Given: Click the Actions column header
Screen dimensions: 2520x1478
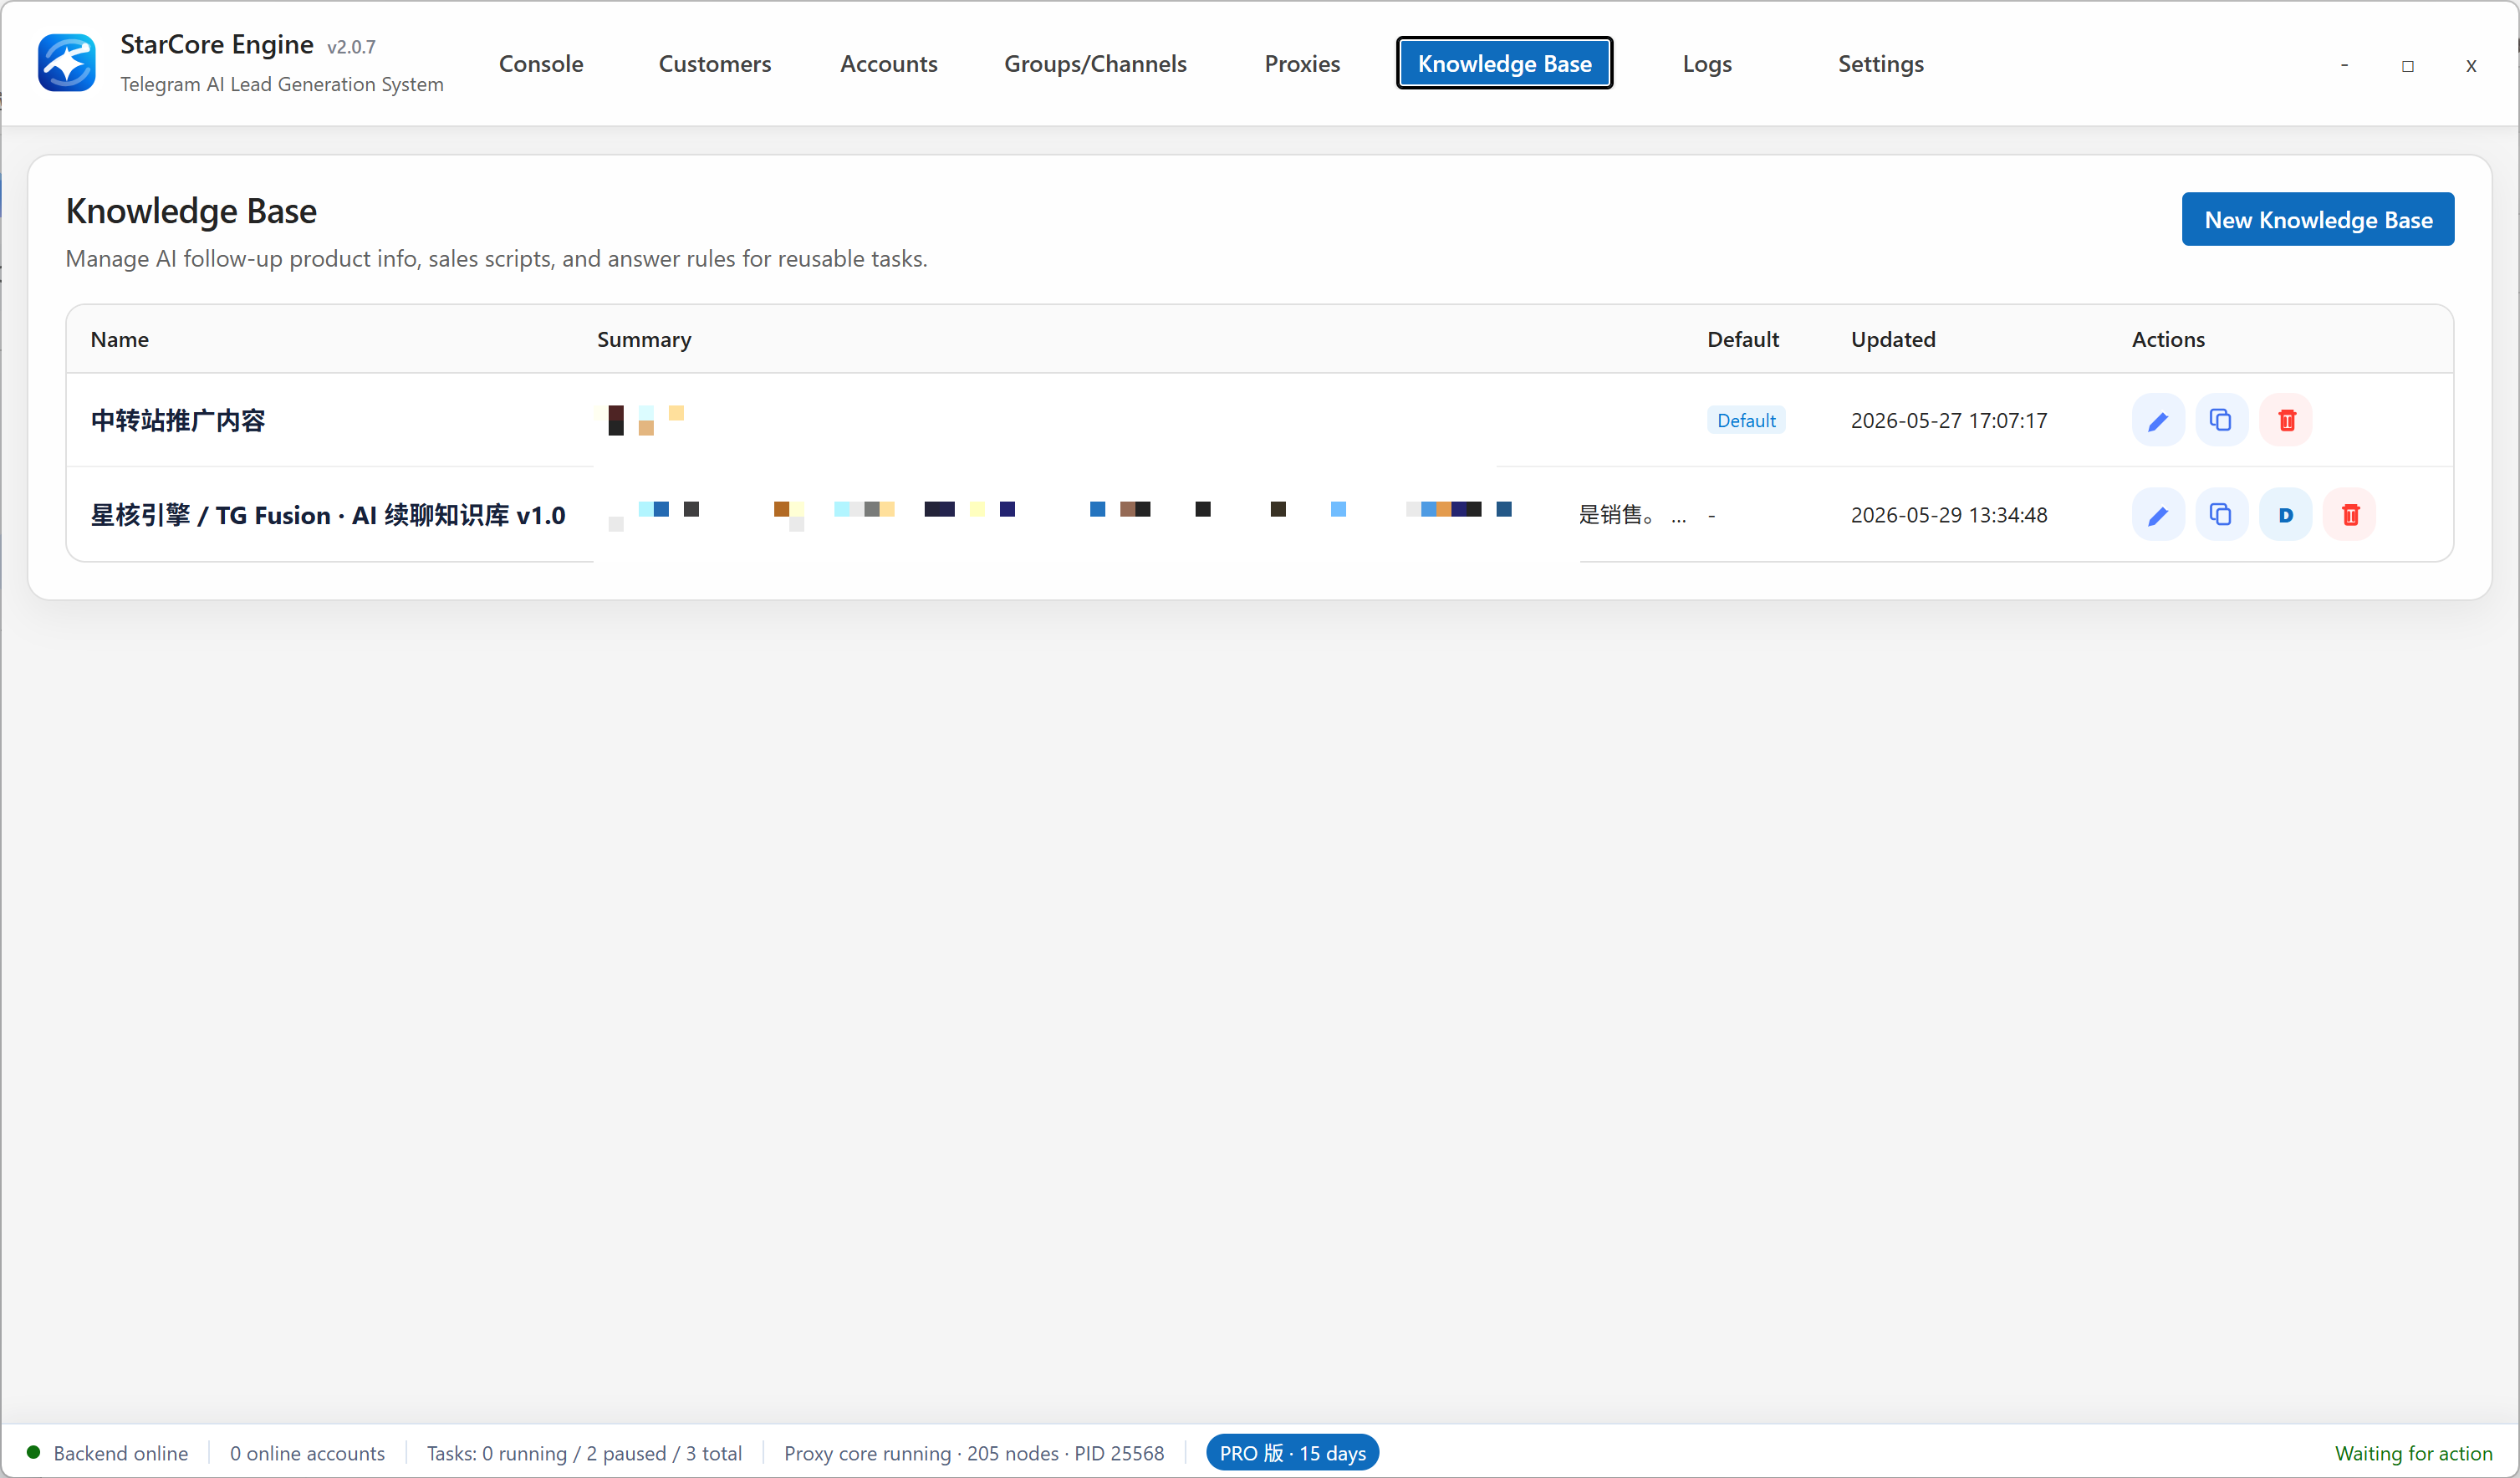Looking at the screenshot, I should (2168, 339).
